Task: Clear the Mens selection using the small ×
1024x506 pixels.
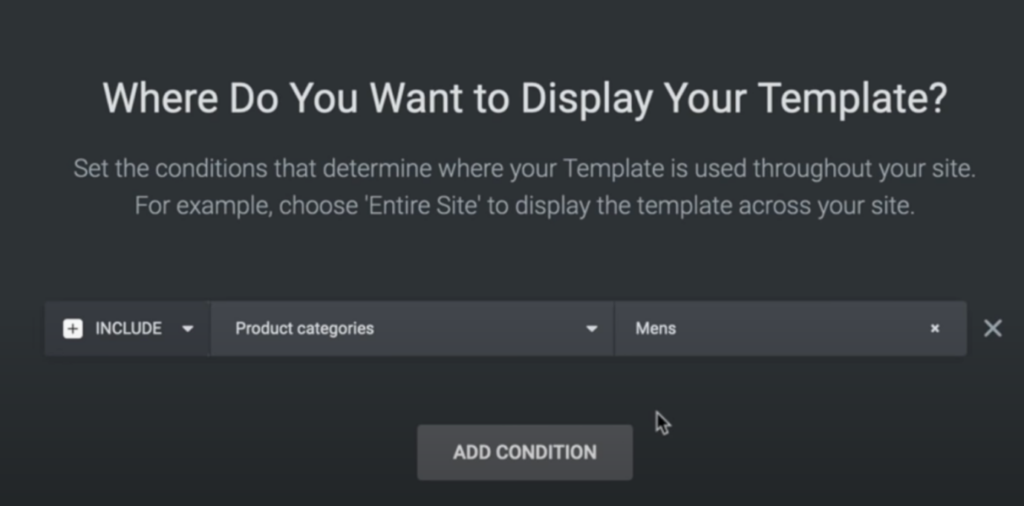Action: point(935,328)
